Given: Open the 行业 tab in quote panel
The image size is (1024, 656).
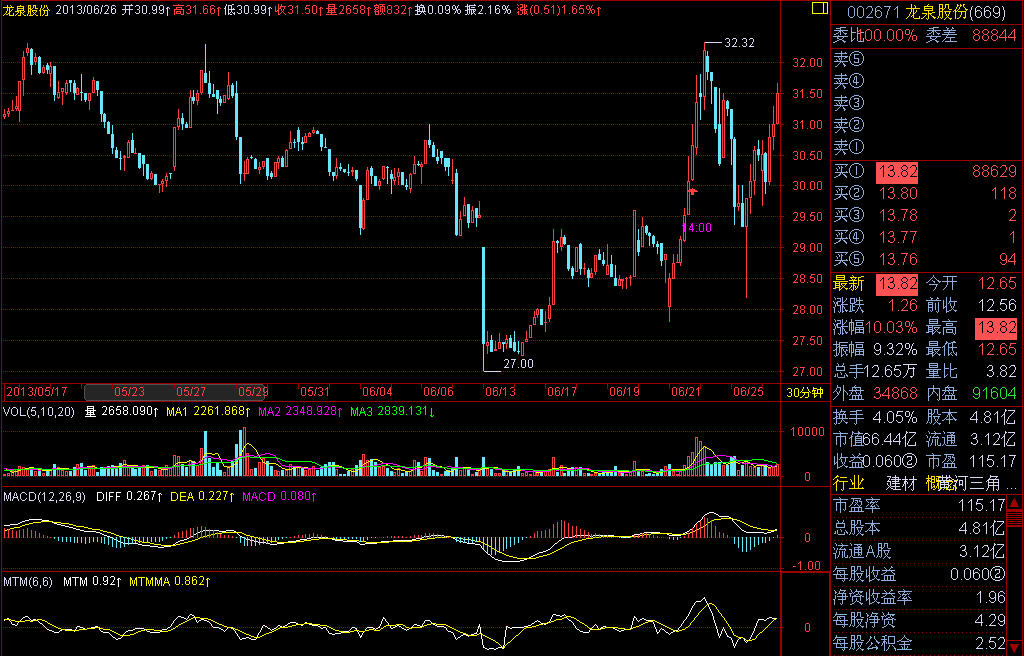Looking at the screenshot, I should (849, 483).
